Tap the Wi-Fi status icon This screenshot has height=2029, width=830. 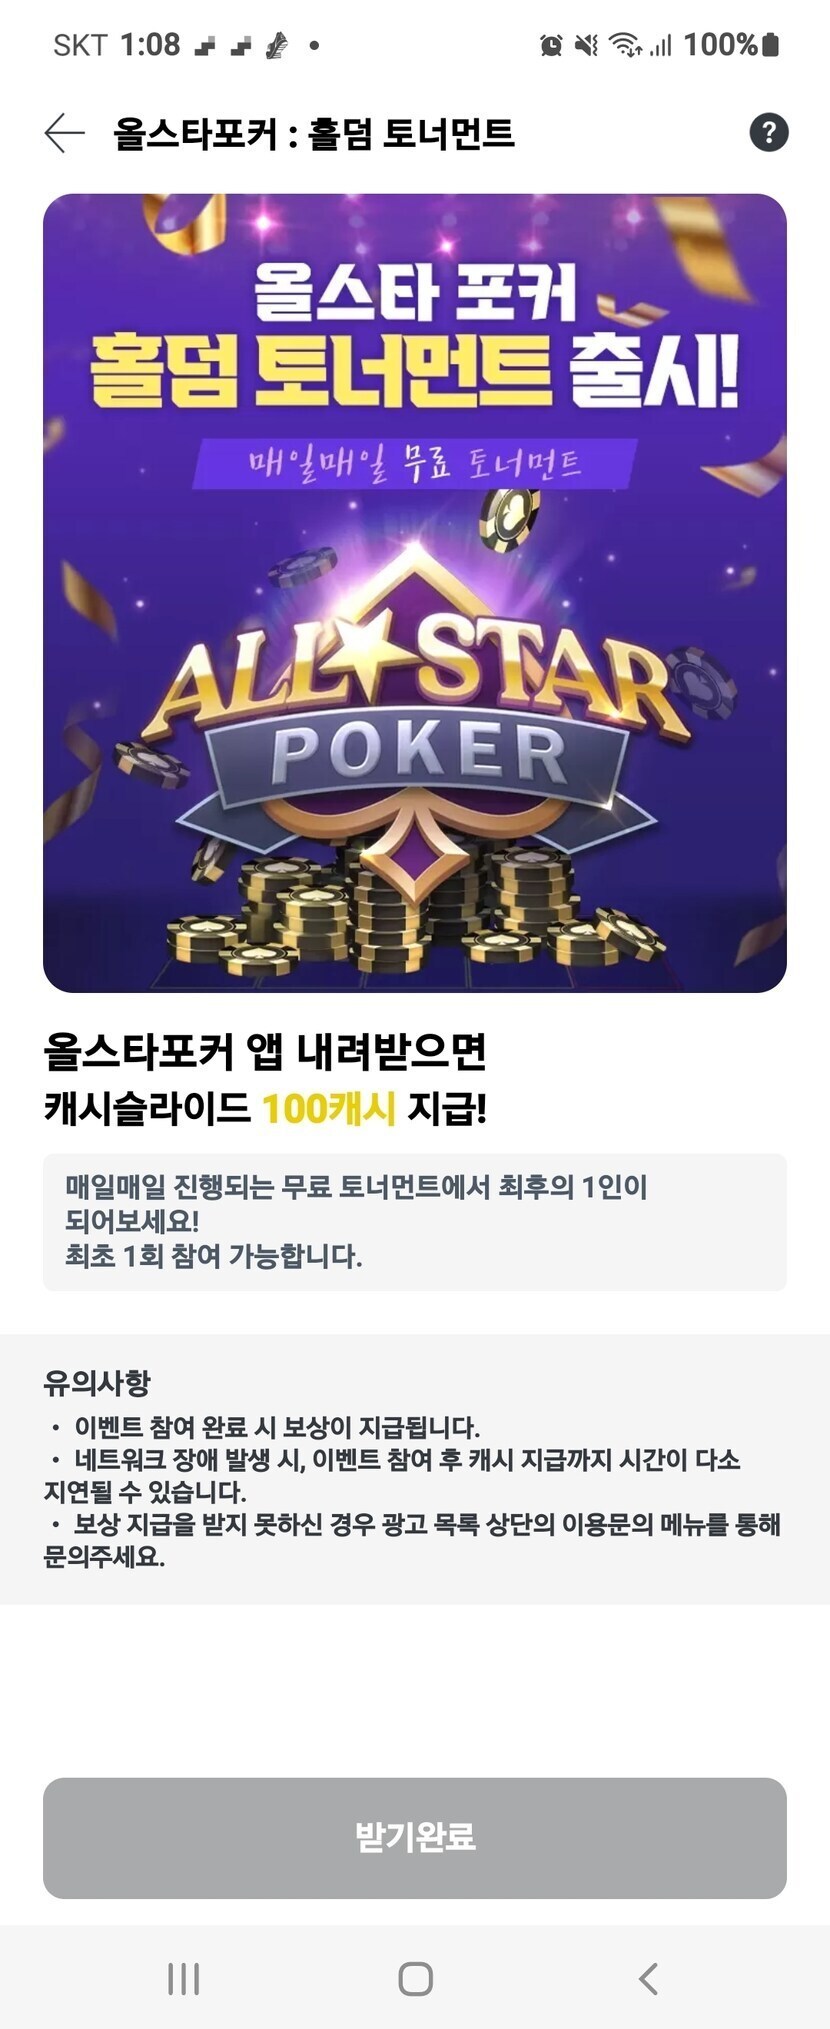626,45
